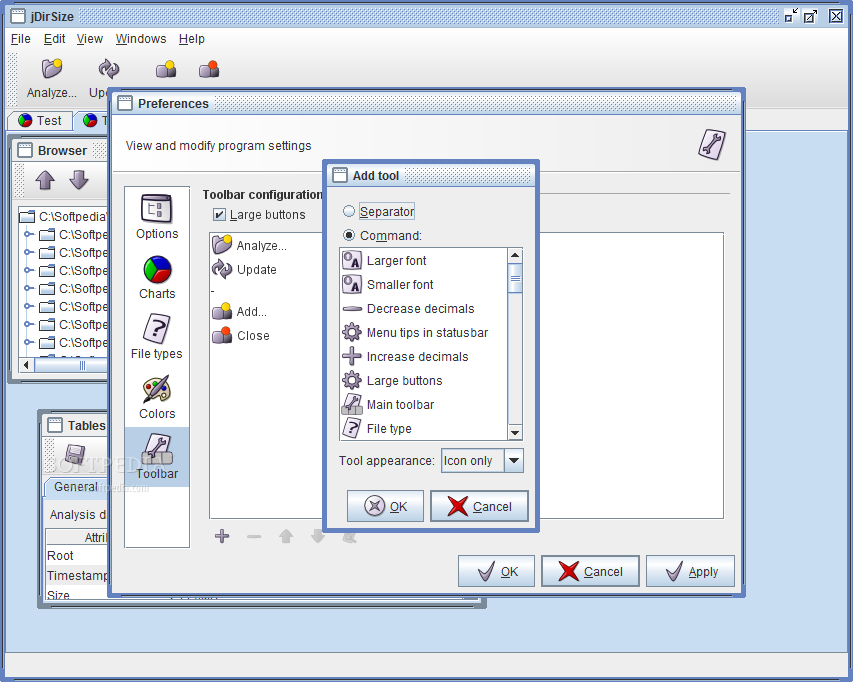Click the plus add-tool icon below toolbar list

[222, 536]
